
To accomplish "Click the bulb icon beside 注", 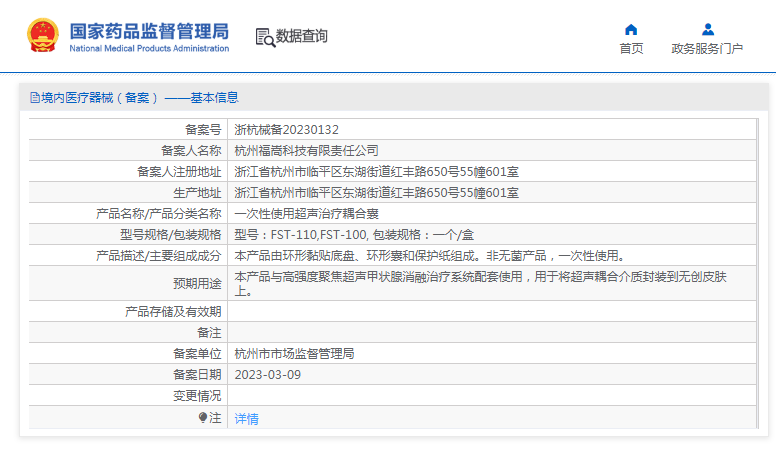I will [x=203, y=417].
